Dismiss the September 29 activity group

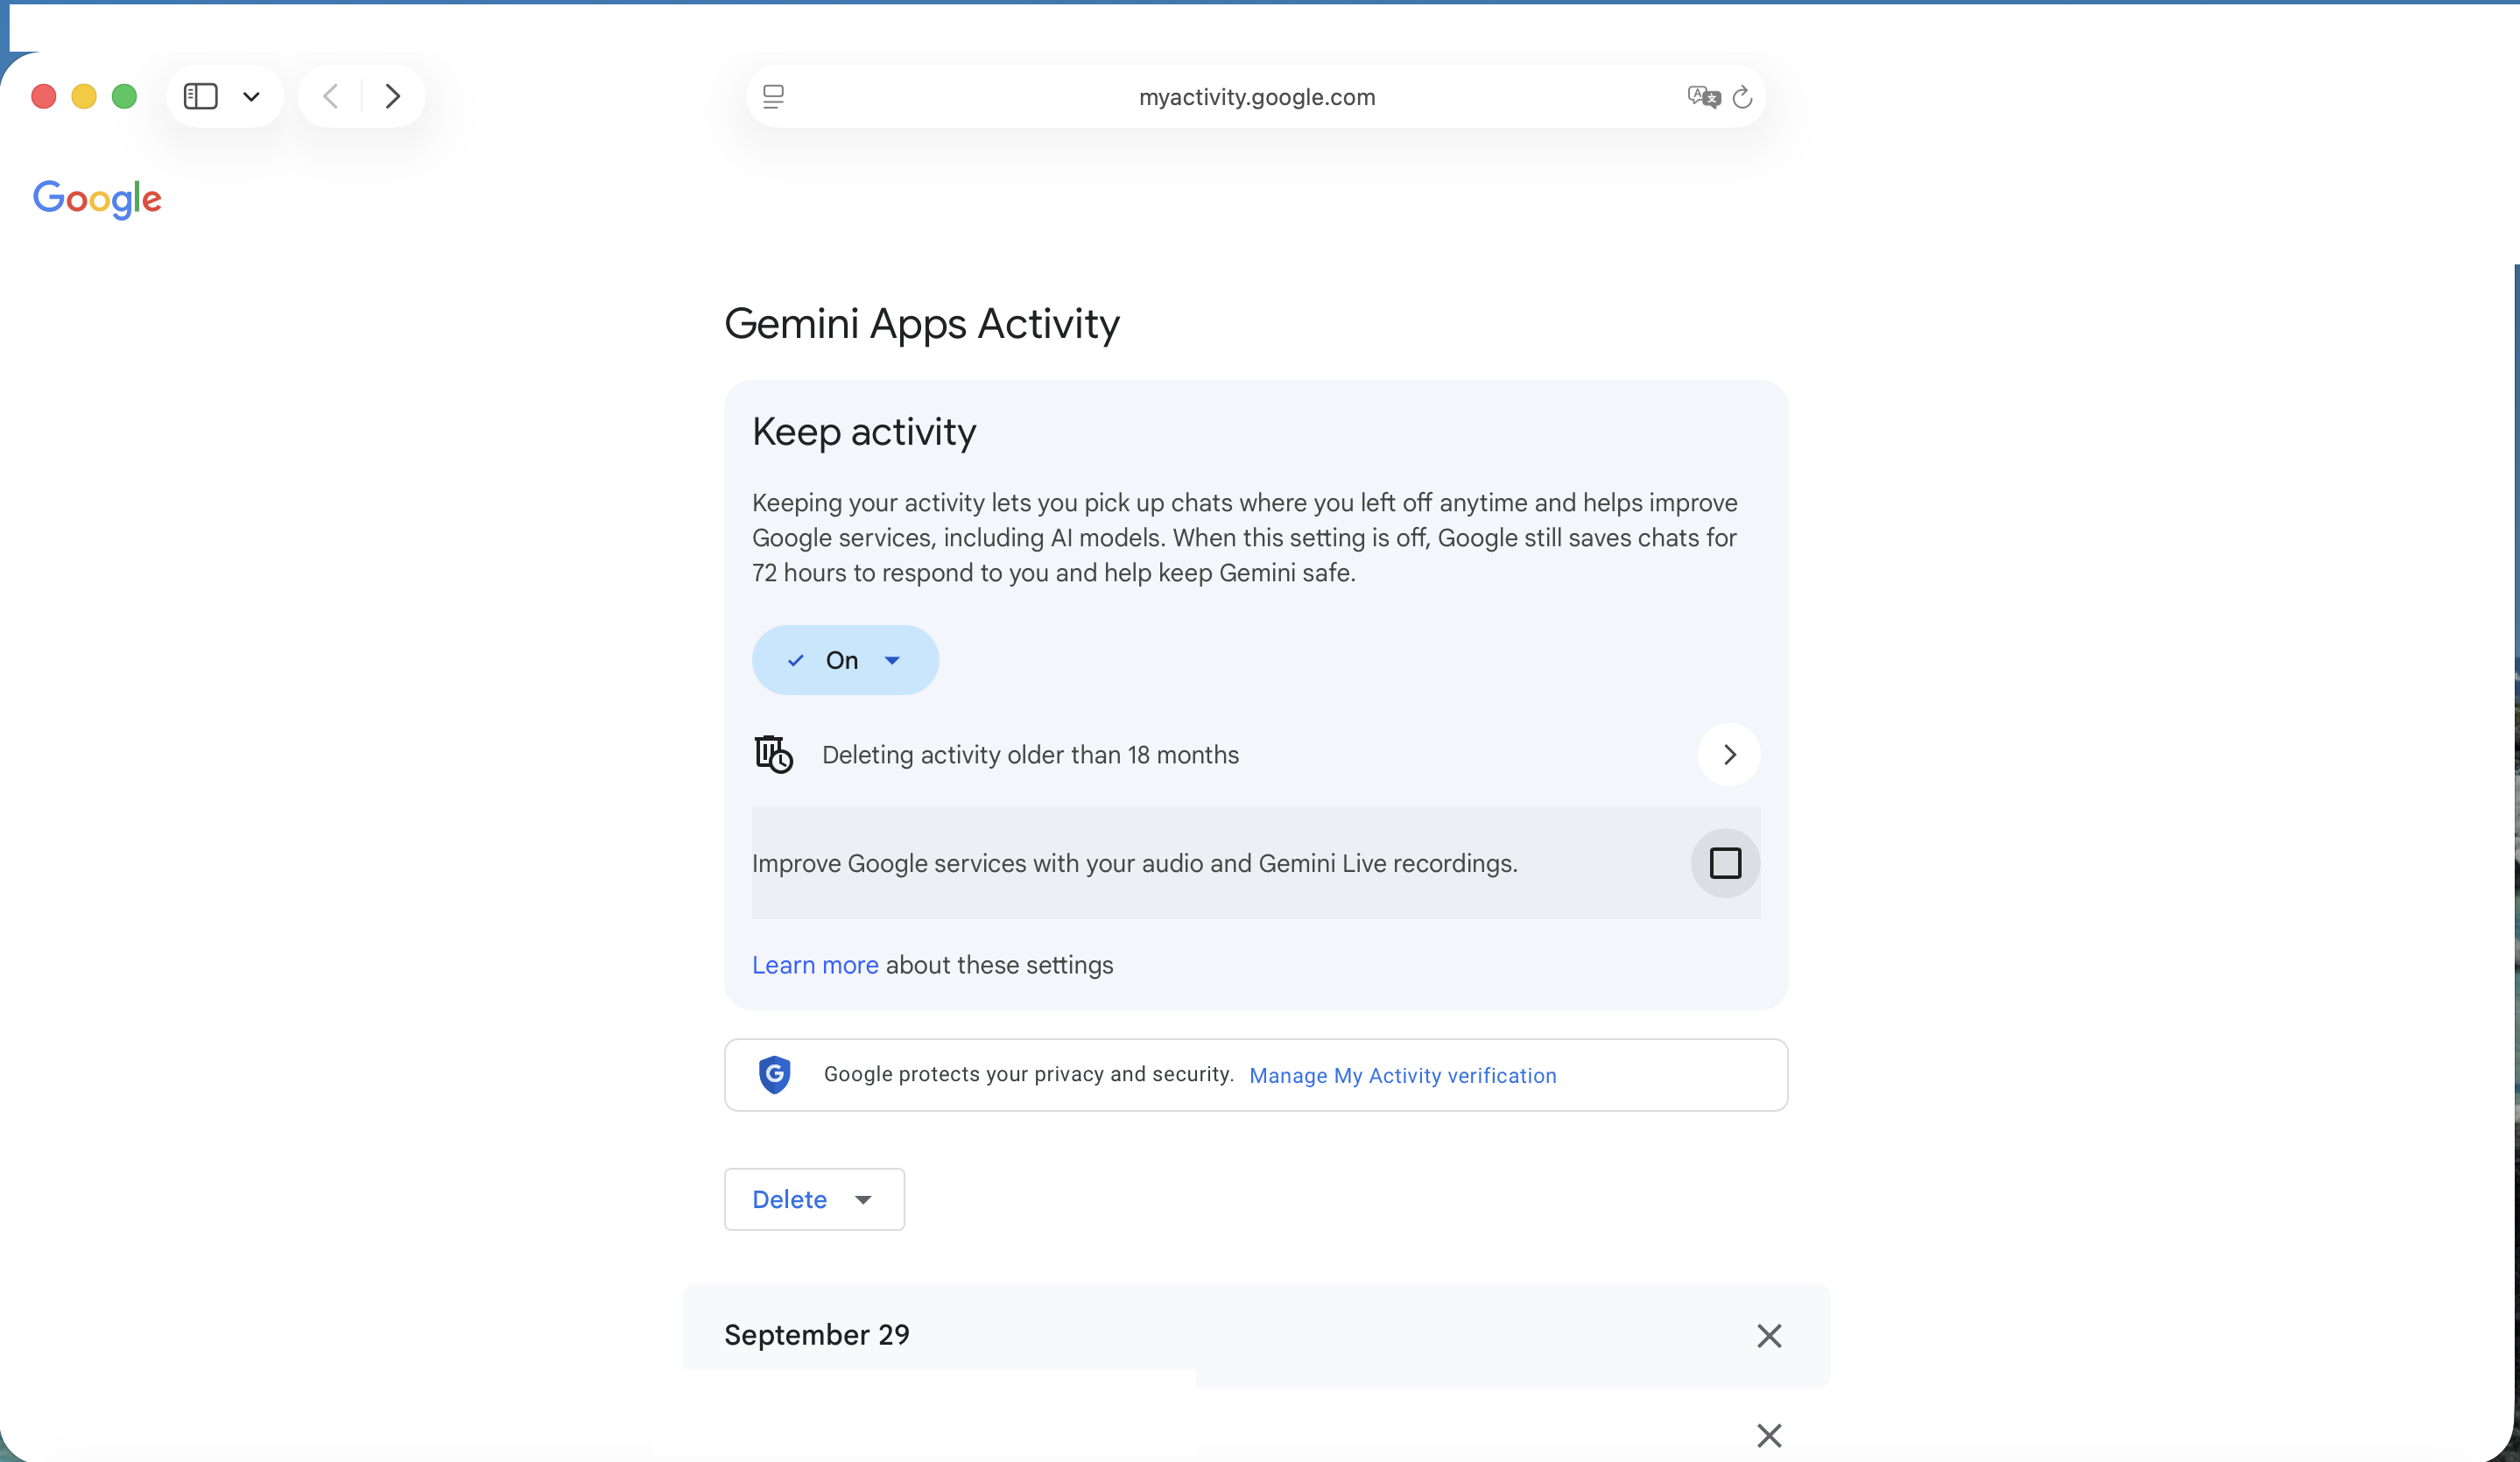1768,1335
